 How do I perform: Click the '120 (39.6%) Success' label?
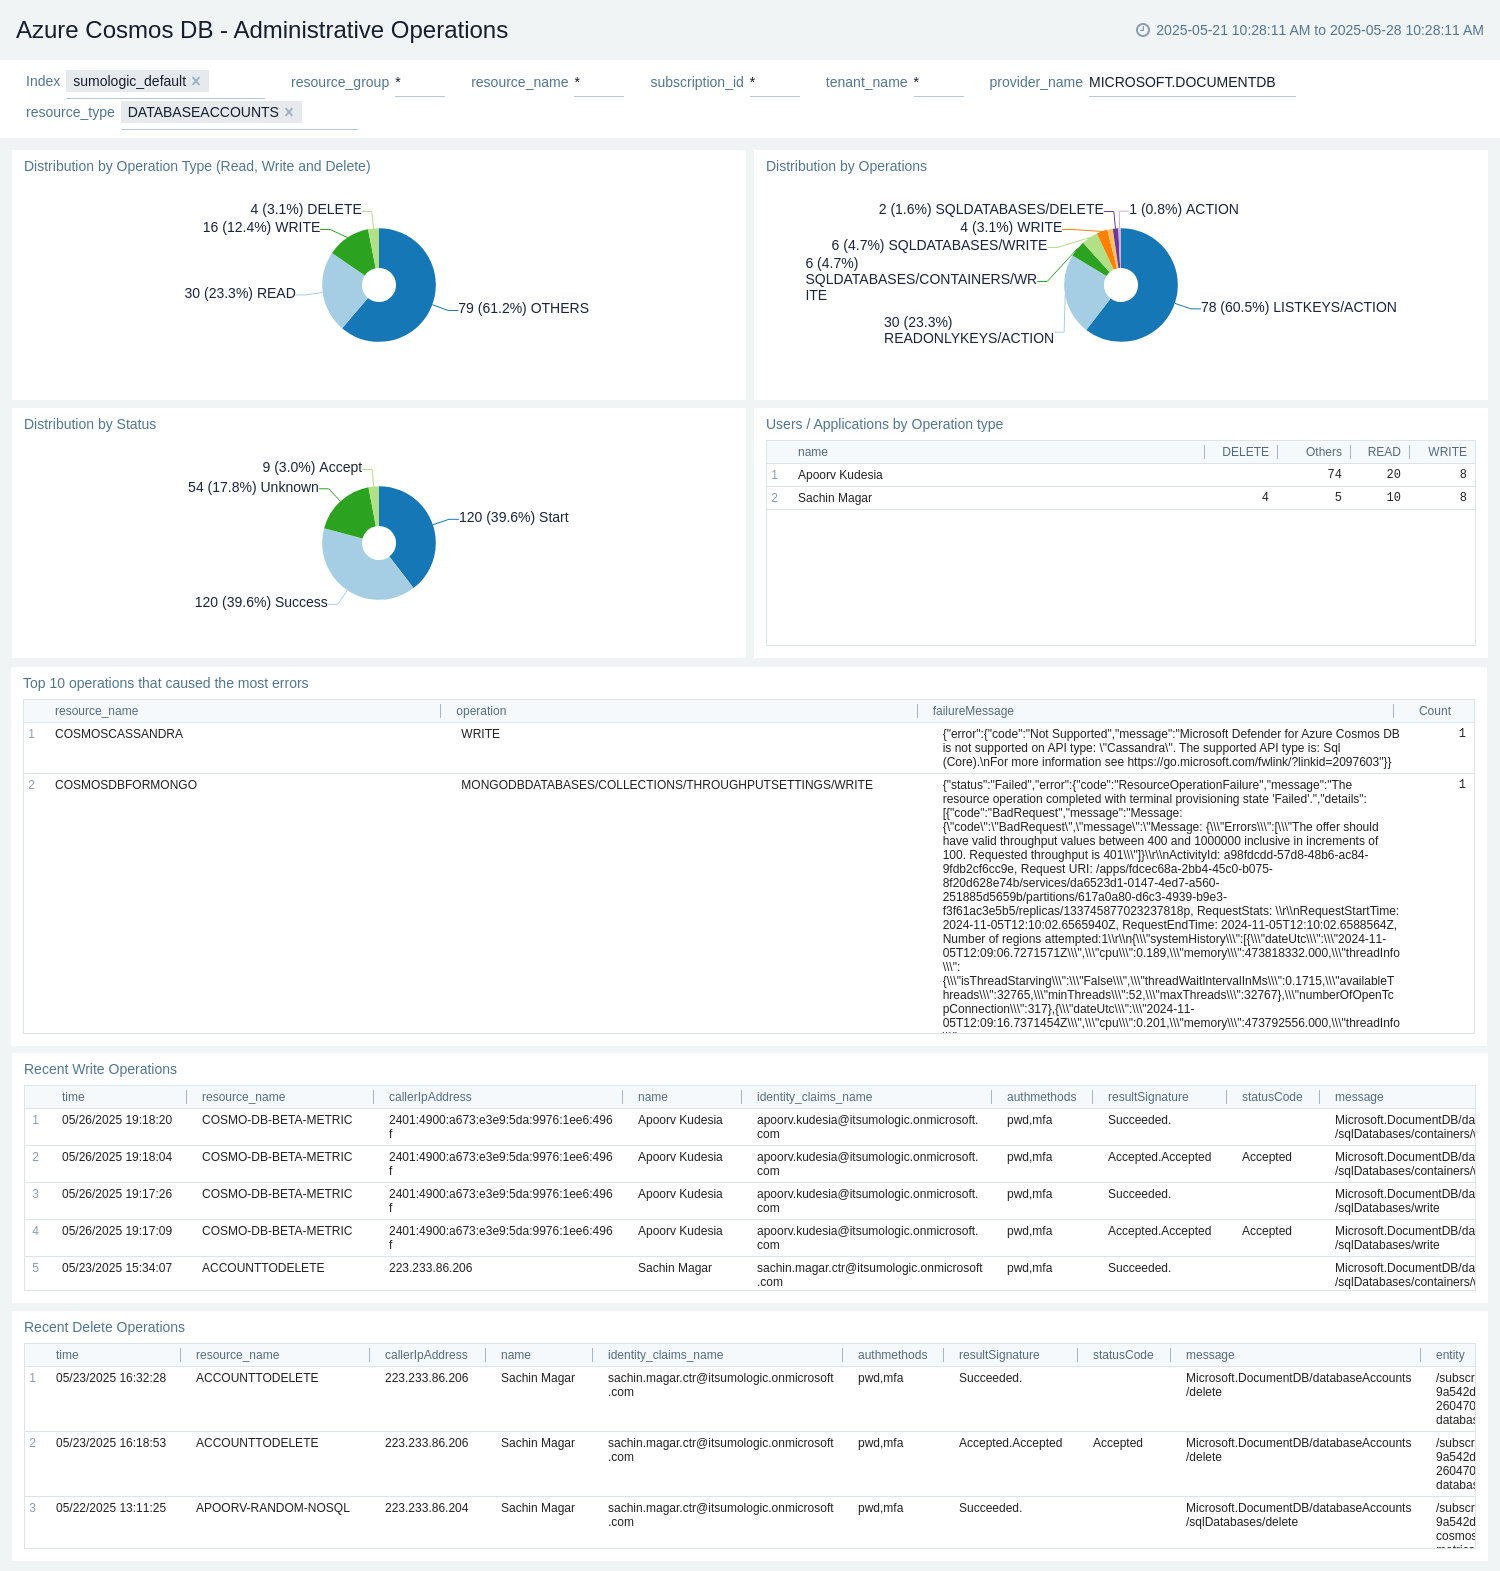pos(261,602)
